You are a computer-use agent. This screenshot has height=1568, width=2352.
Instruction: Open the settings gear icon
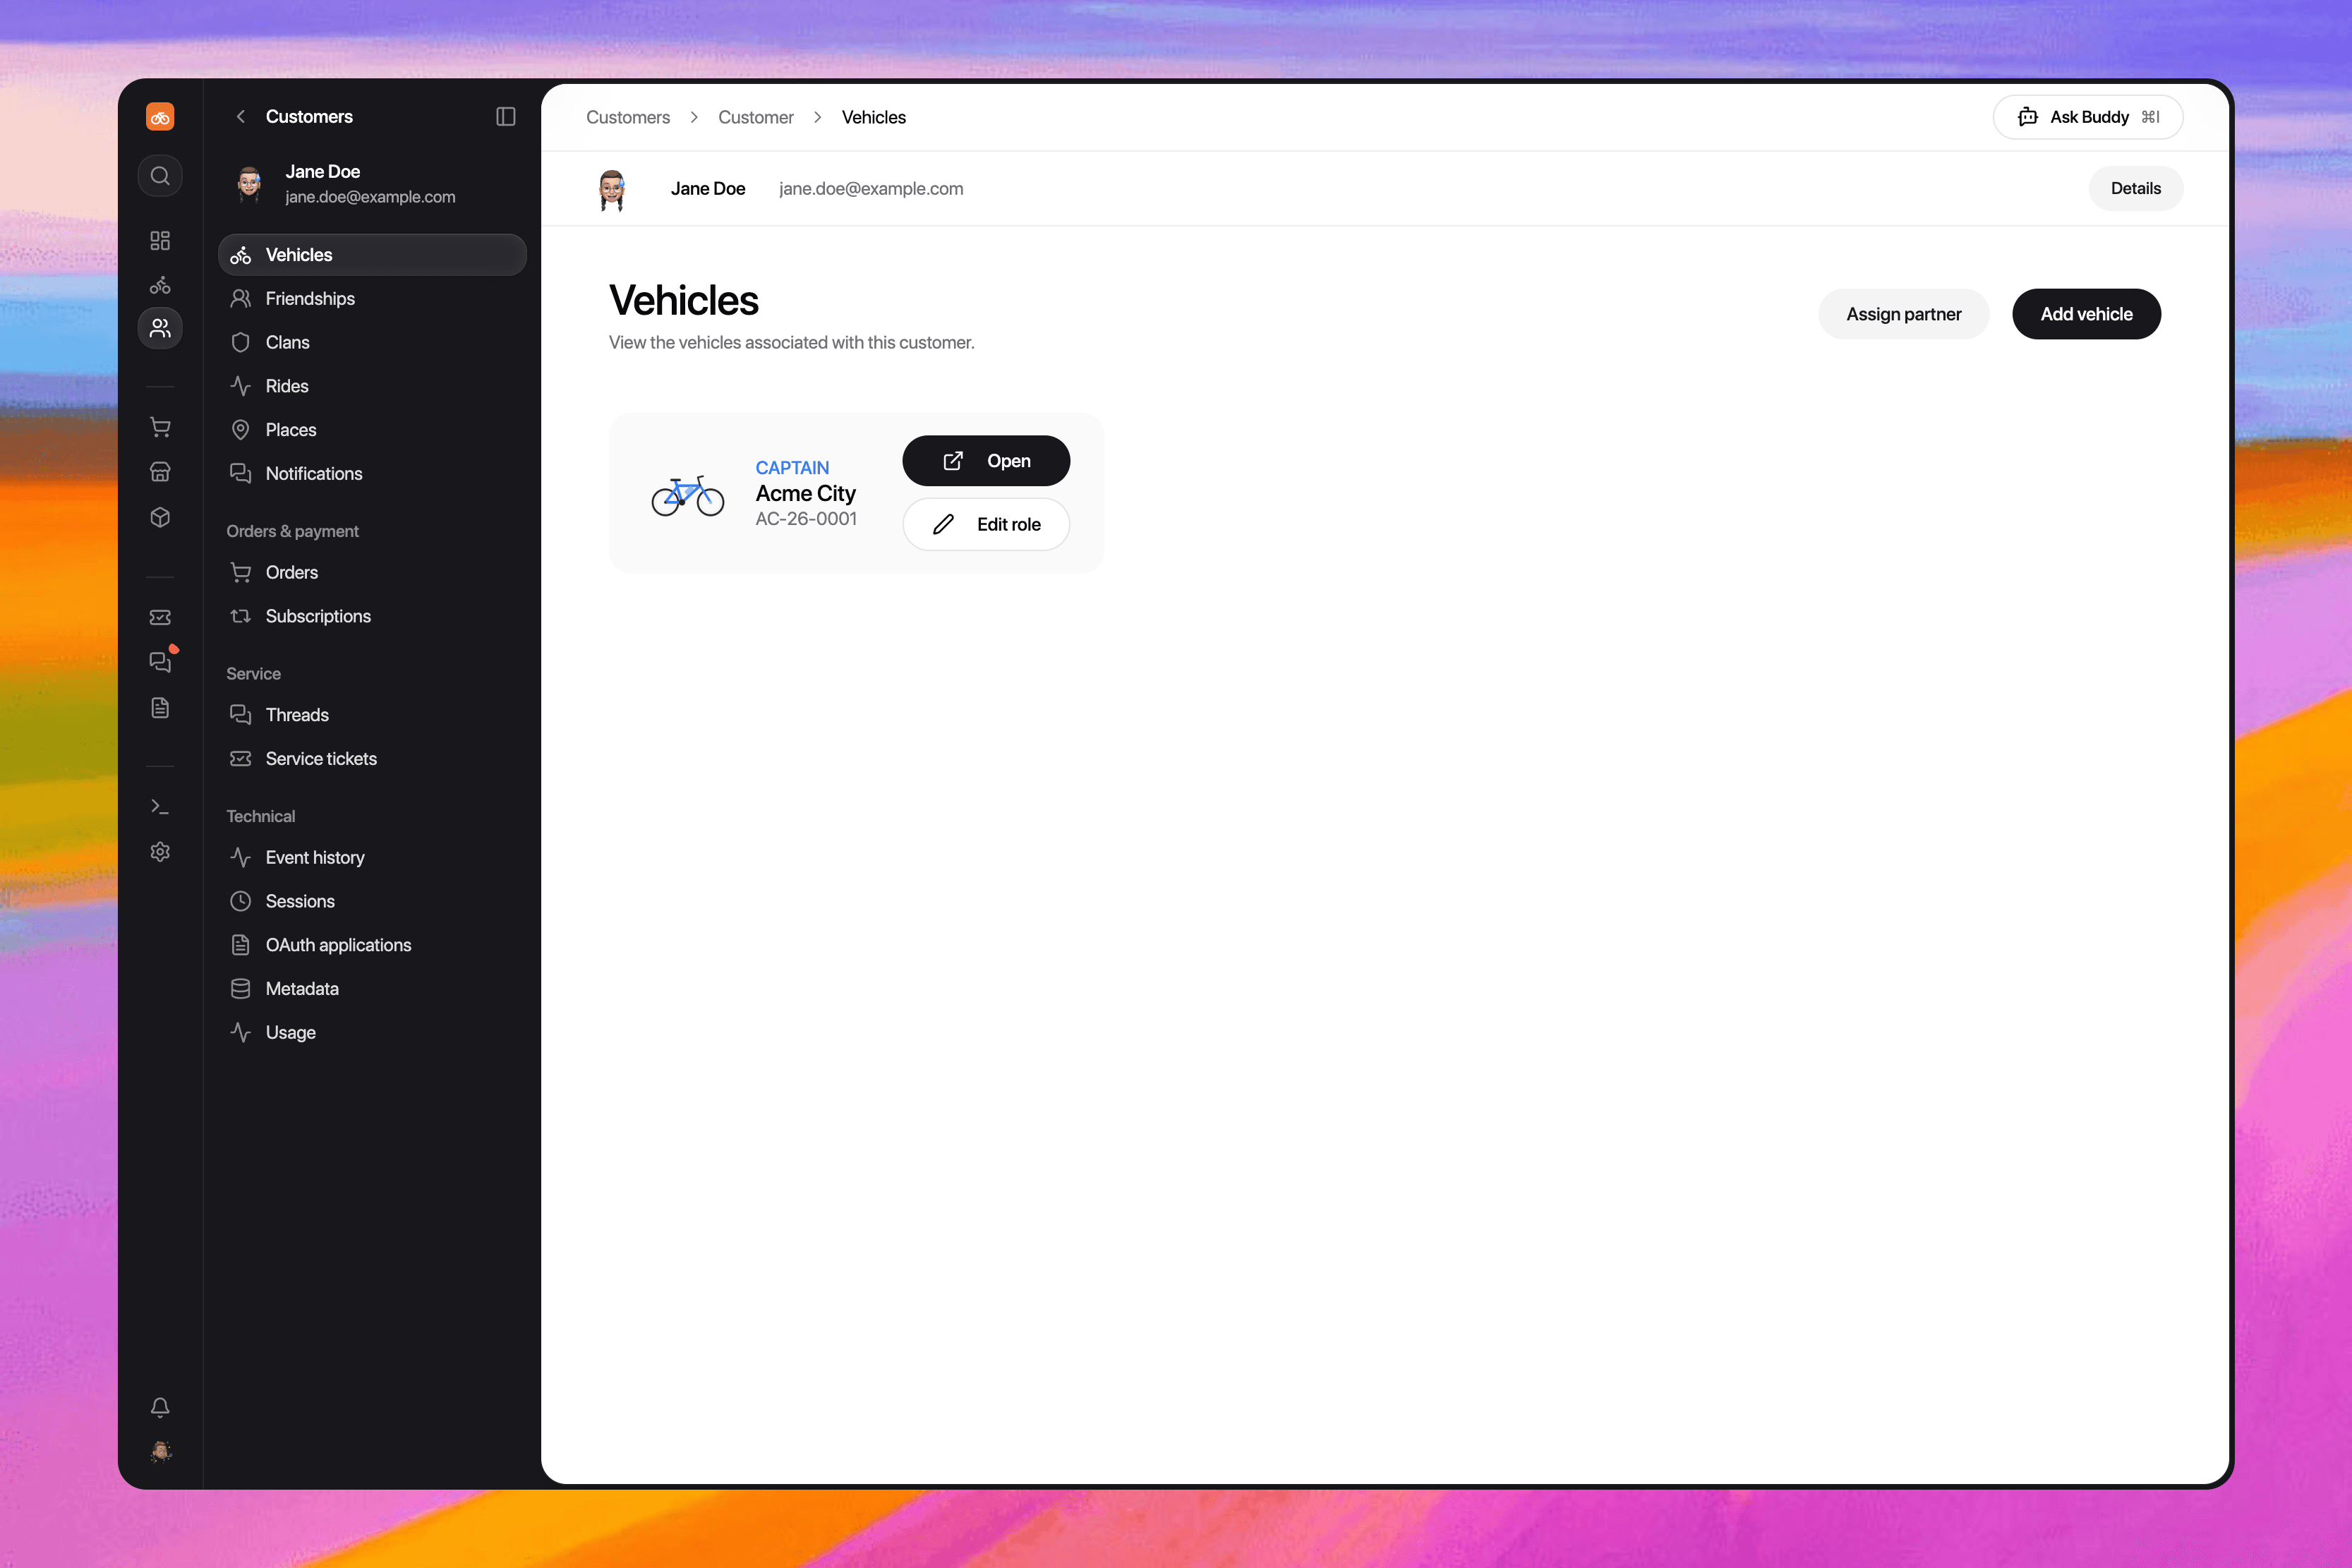[x=160, y=851]
